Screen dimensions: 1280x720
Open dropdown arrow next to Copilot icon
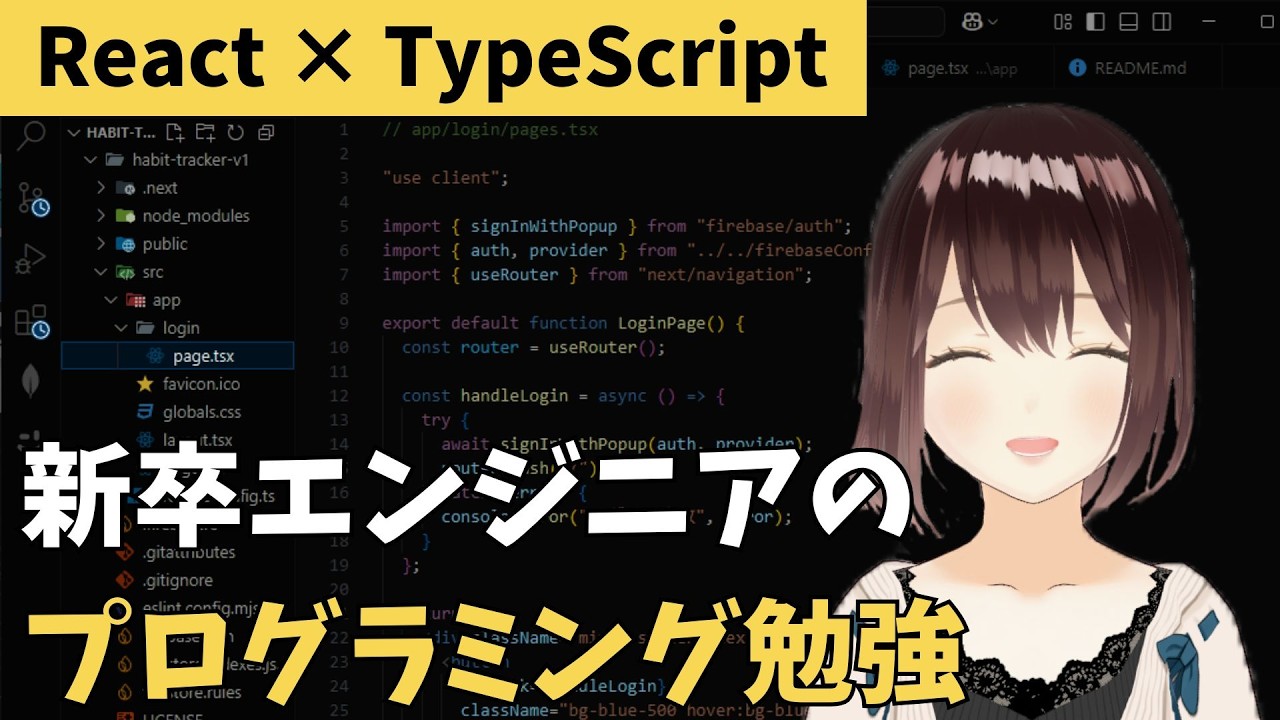(992, 22)
